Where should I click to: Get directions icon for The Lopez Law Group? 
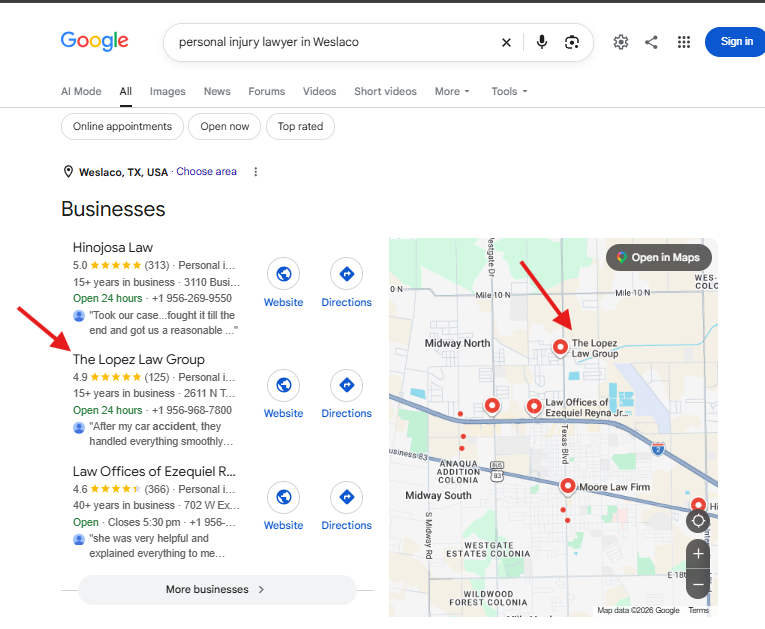coord(346,385)
